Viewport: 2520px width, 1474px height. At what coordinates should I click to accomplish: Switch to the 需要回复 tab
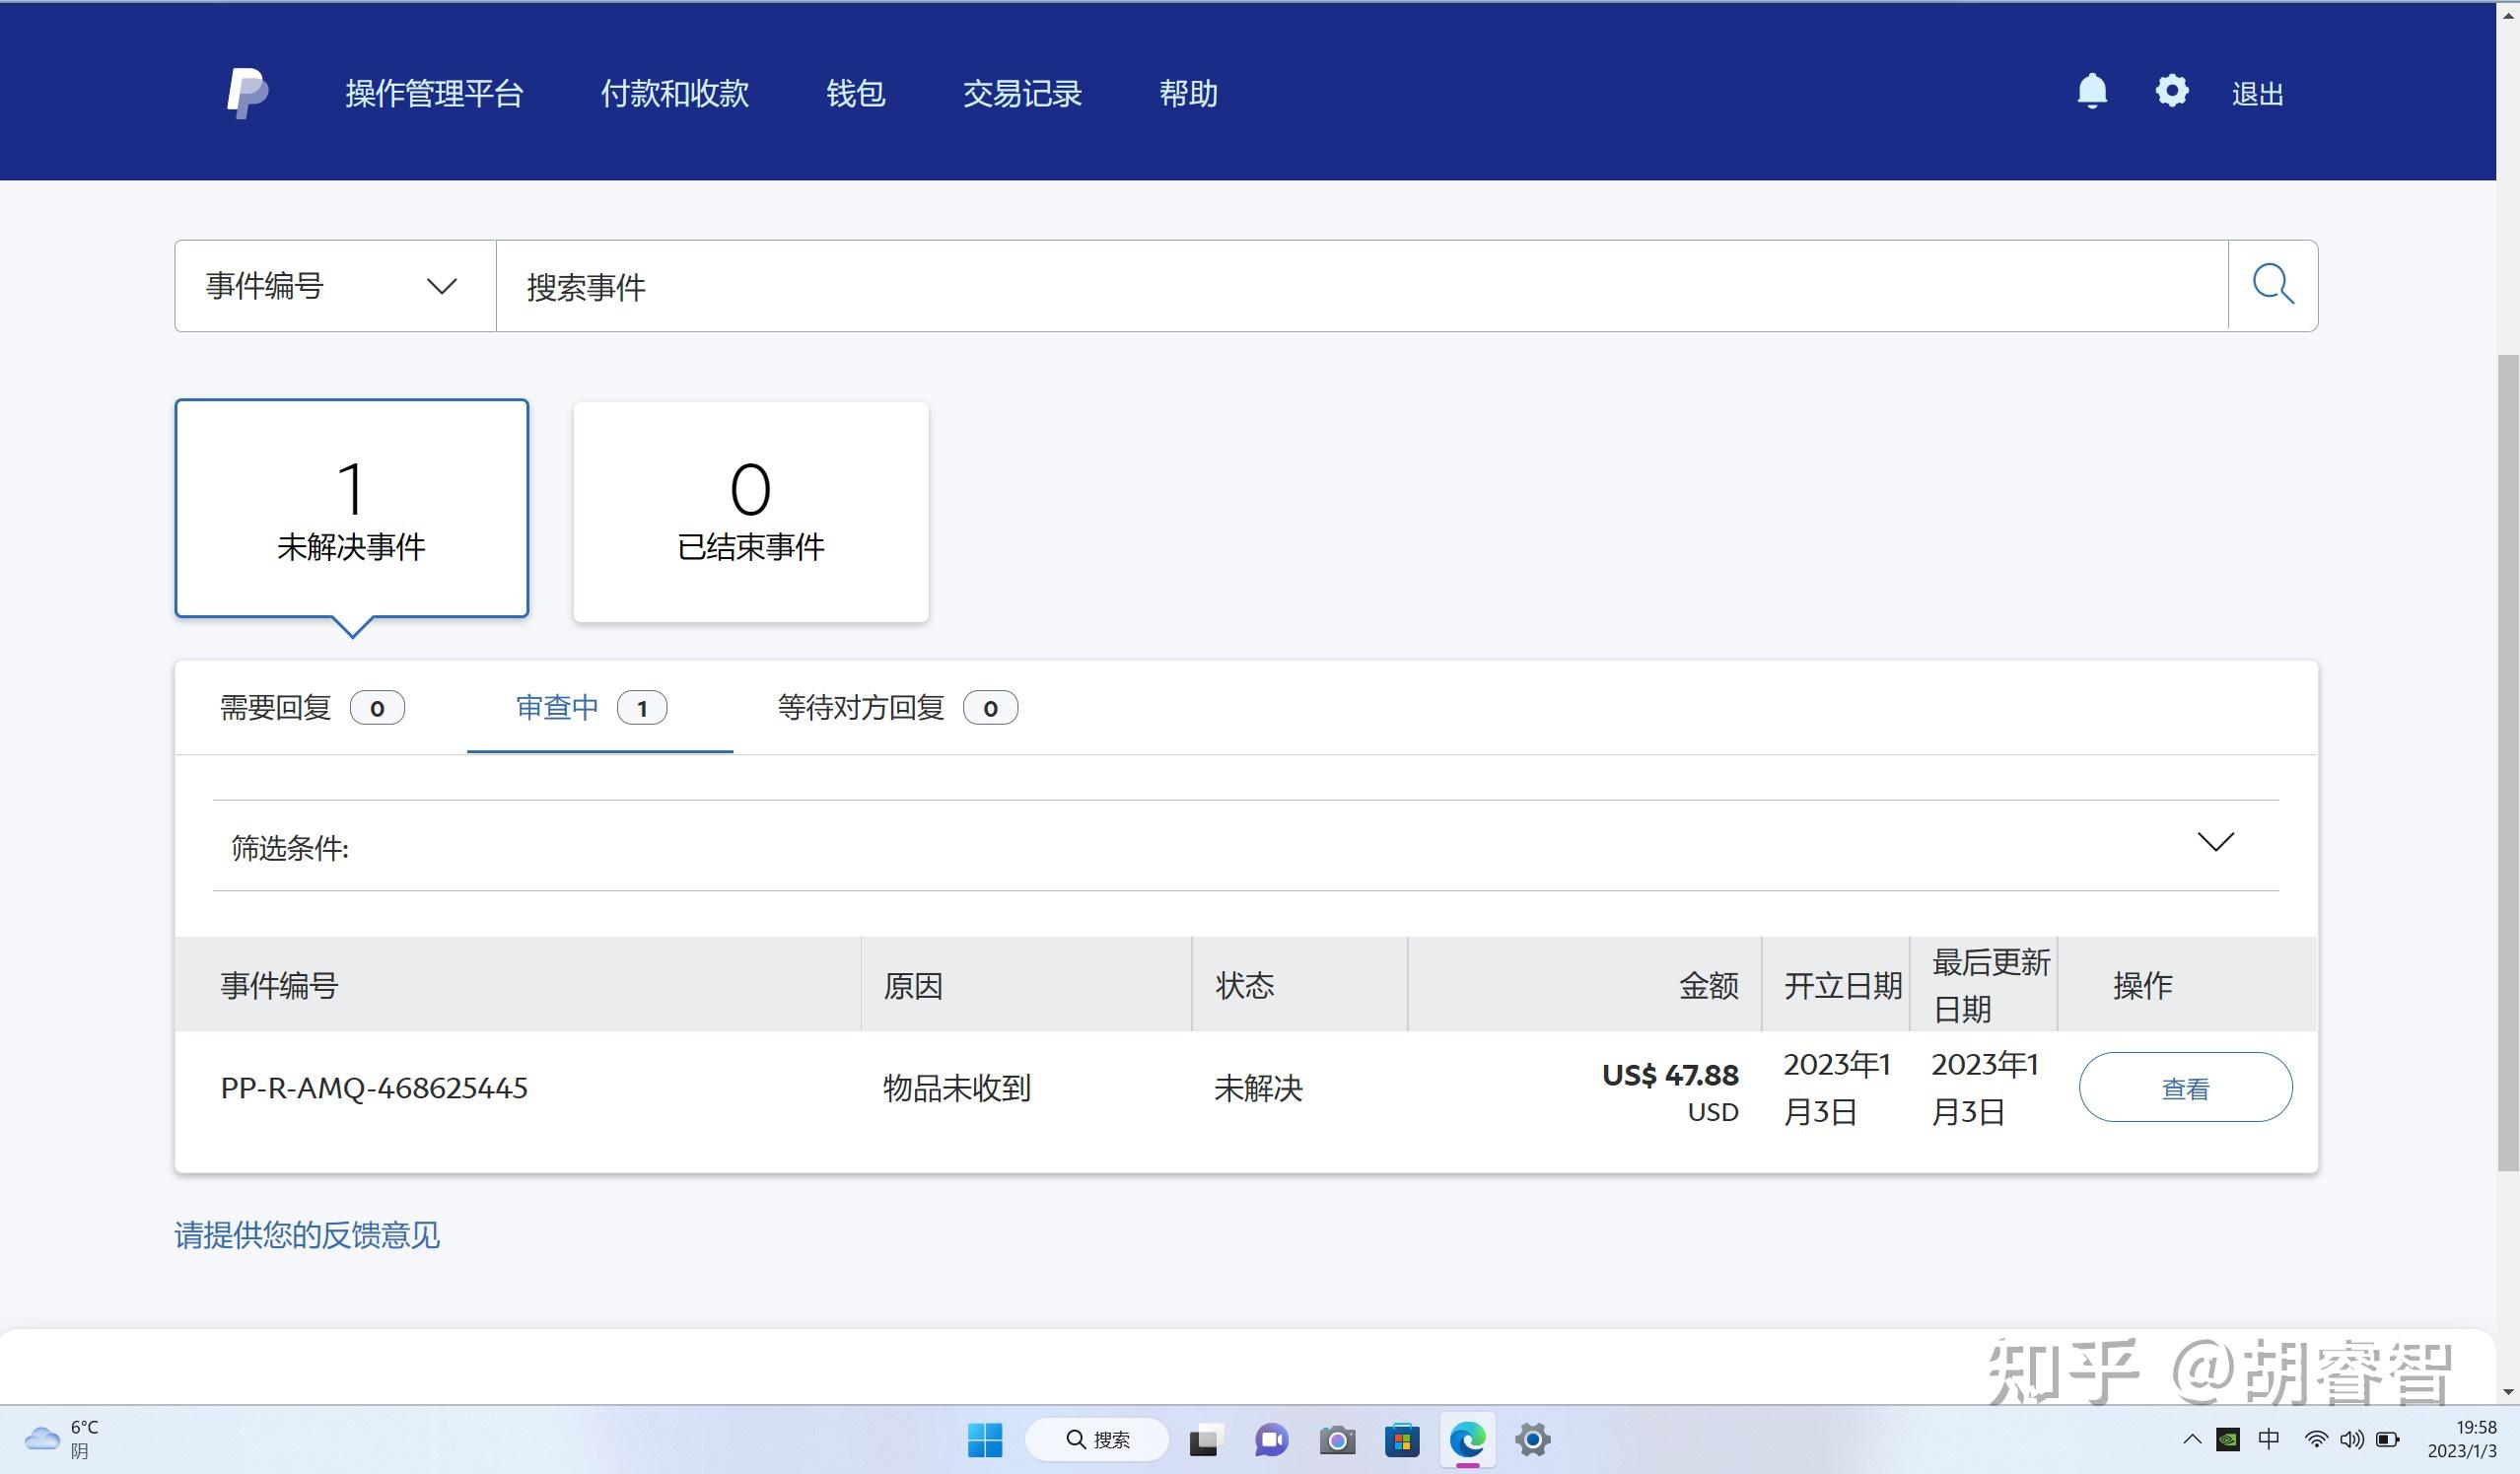(311, 708)
